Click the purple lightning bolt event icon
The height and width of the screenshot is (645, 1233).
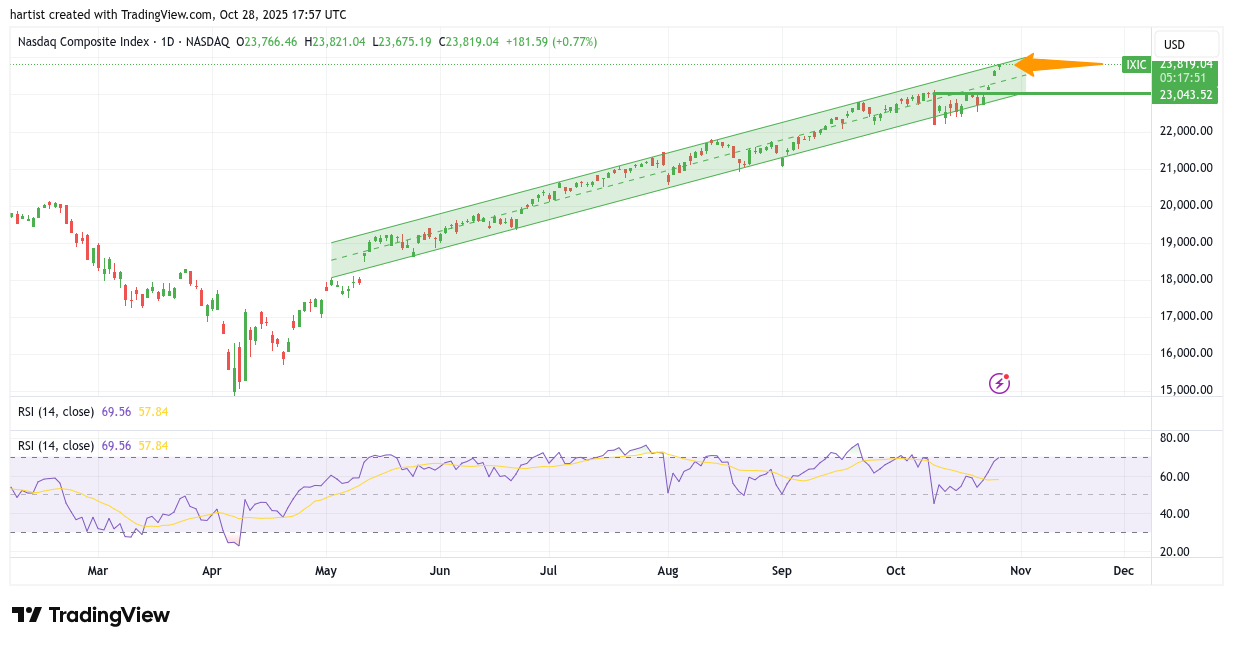coord(999,383)
